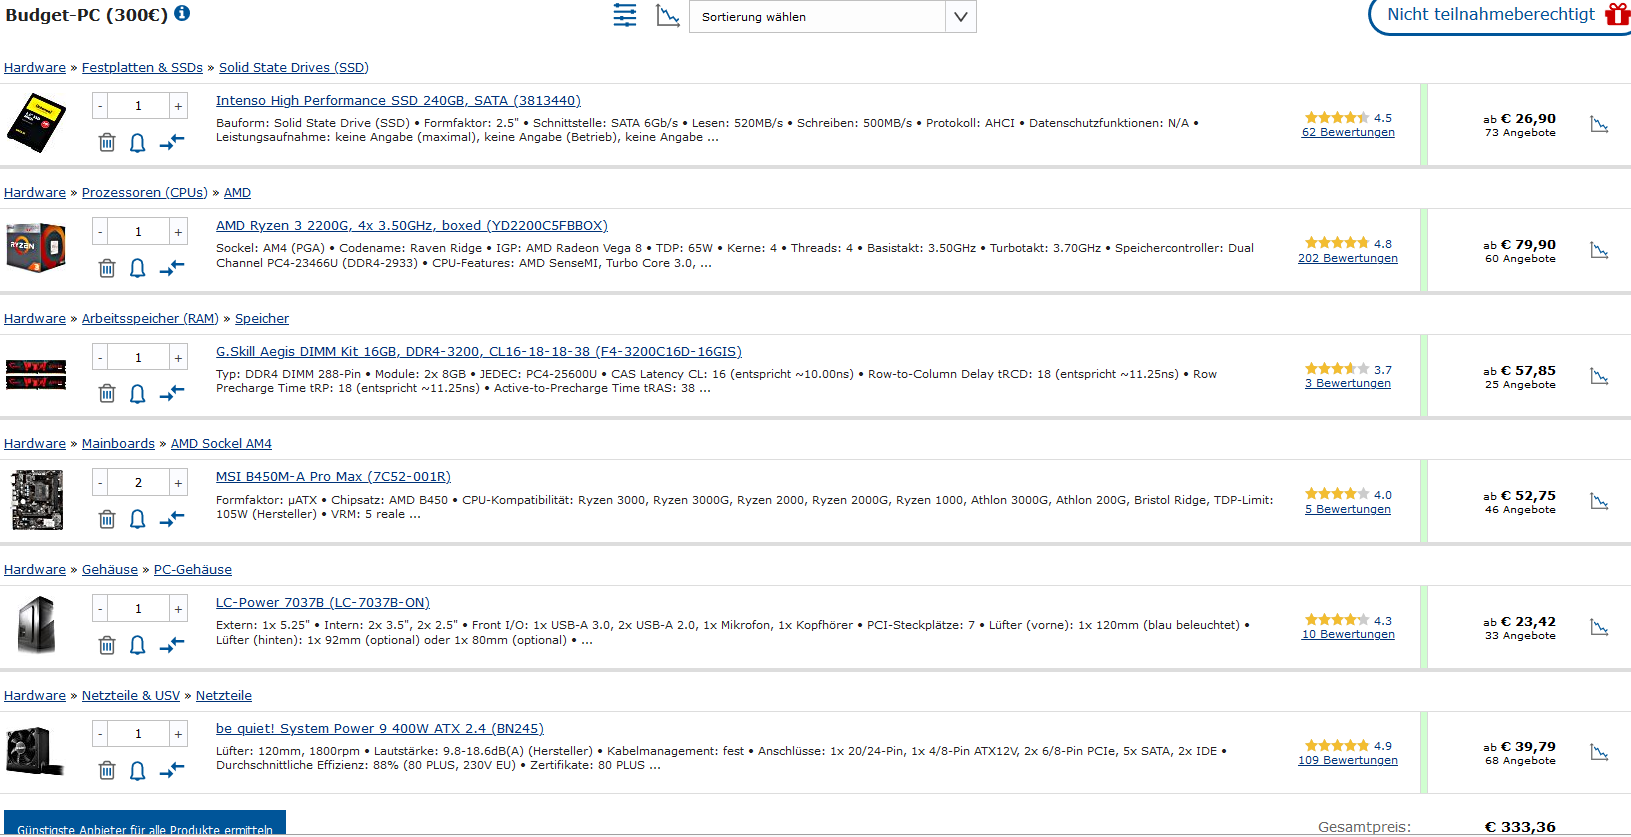The height and width of the screenshot is (837, 1631).
Task: Delete LC-Power 7037B case from list
Action: point(107,645)
